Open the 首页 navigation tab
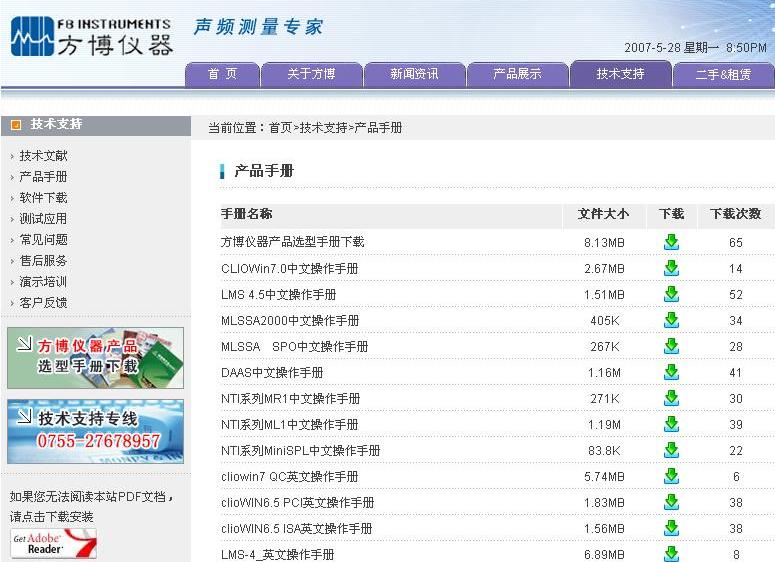The image size is (775, 562). tap(222, 74)
